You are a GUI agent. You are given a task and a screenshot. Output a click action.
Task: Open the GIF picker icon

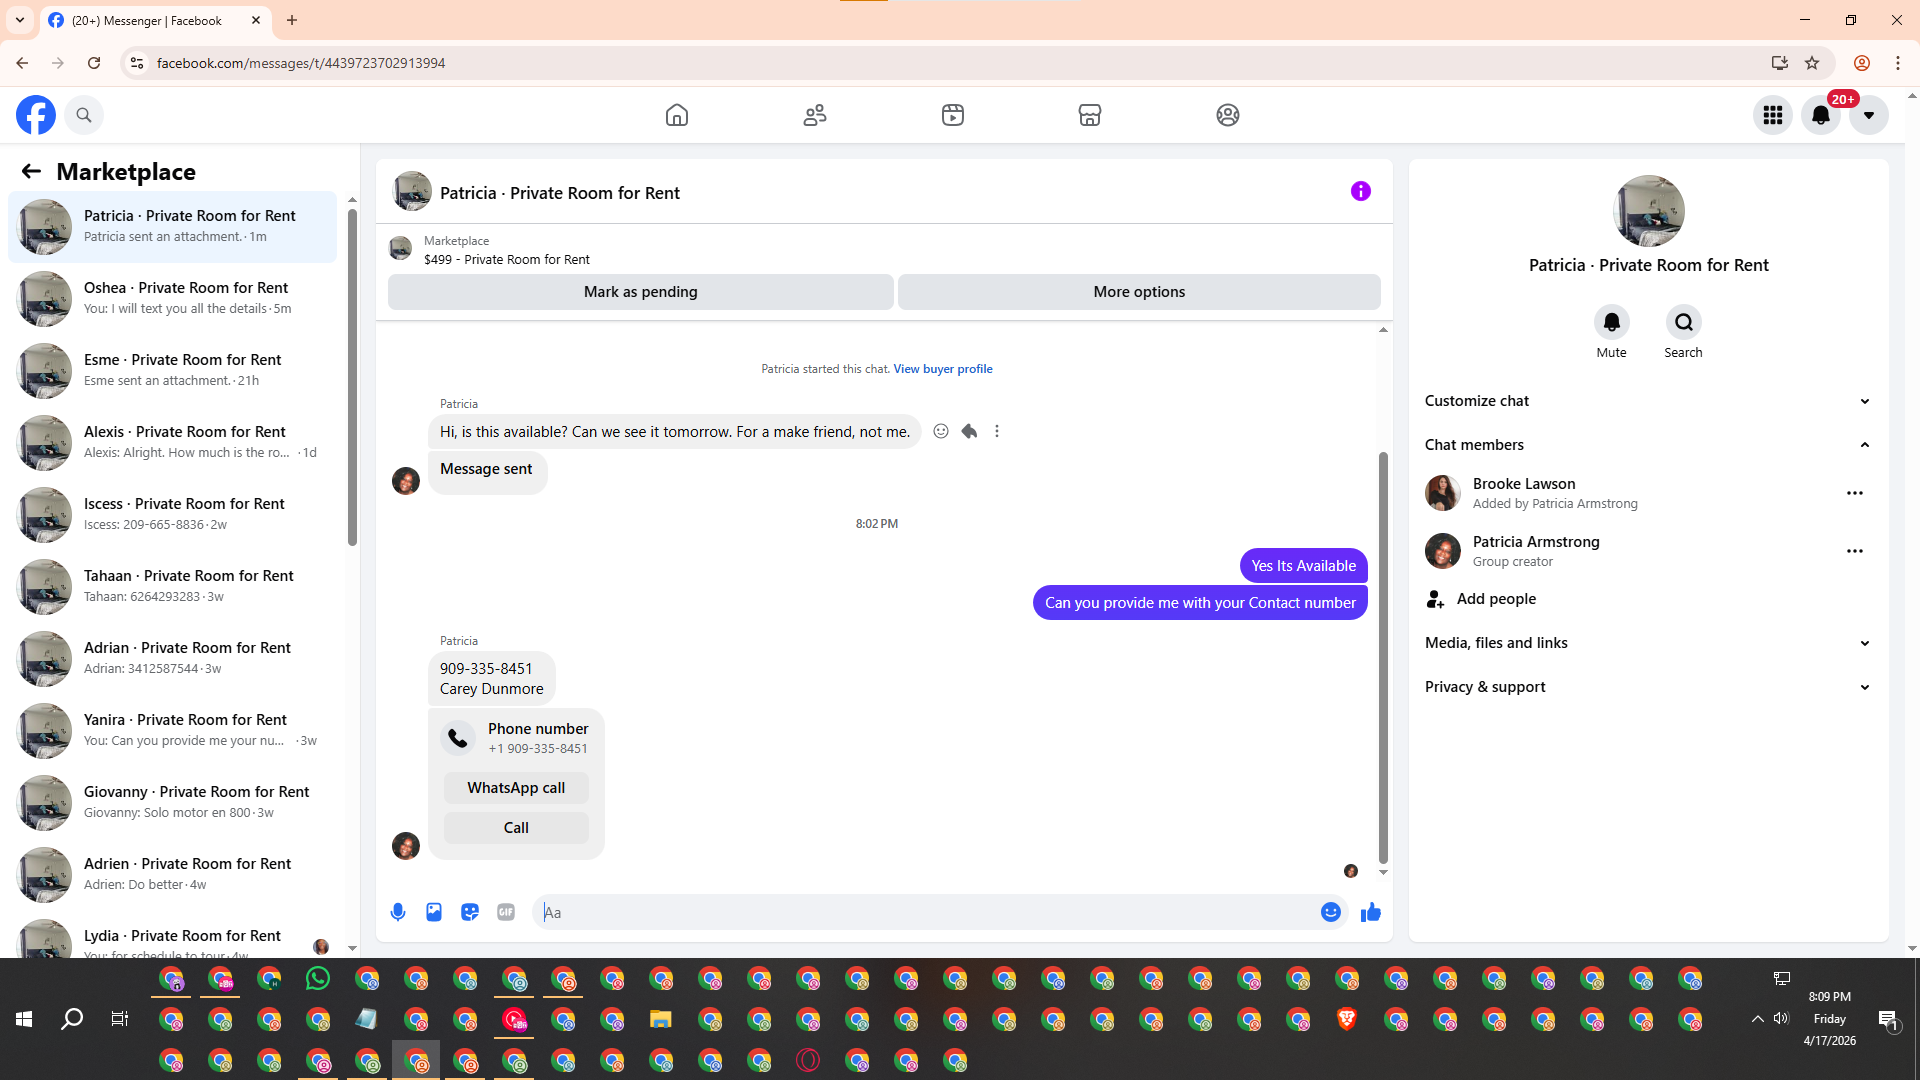click(506, 912)
